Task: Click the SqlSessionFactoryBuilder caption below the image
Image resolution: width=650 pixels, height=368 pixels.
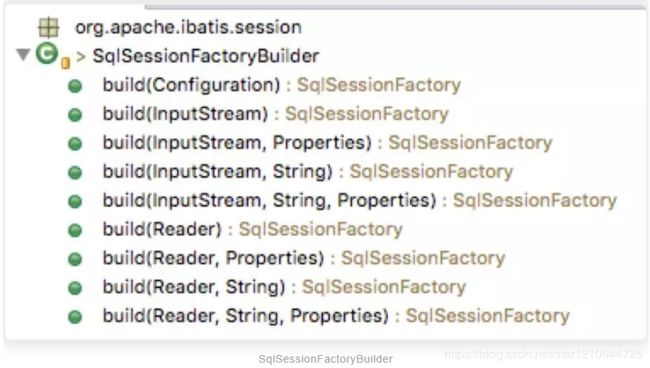Action: pos(325,359)
